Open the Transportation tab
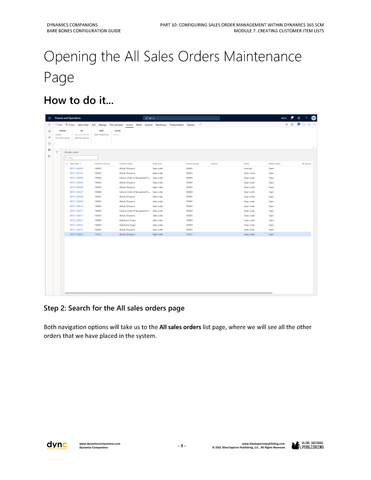The image size is (371, 480). tap(177, 125)
